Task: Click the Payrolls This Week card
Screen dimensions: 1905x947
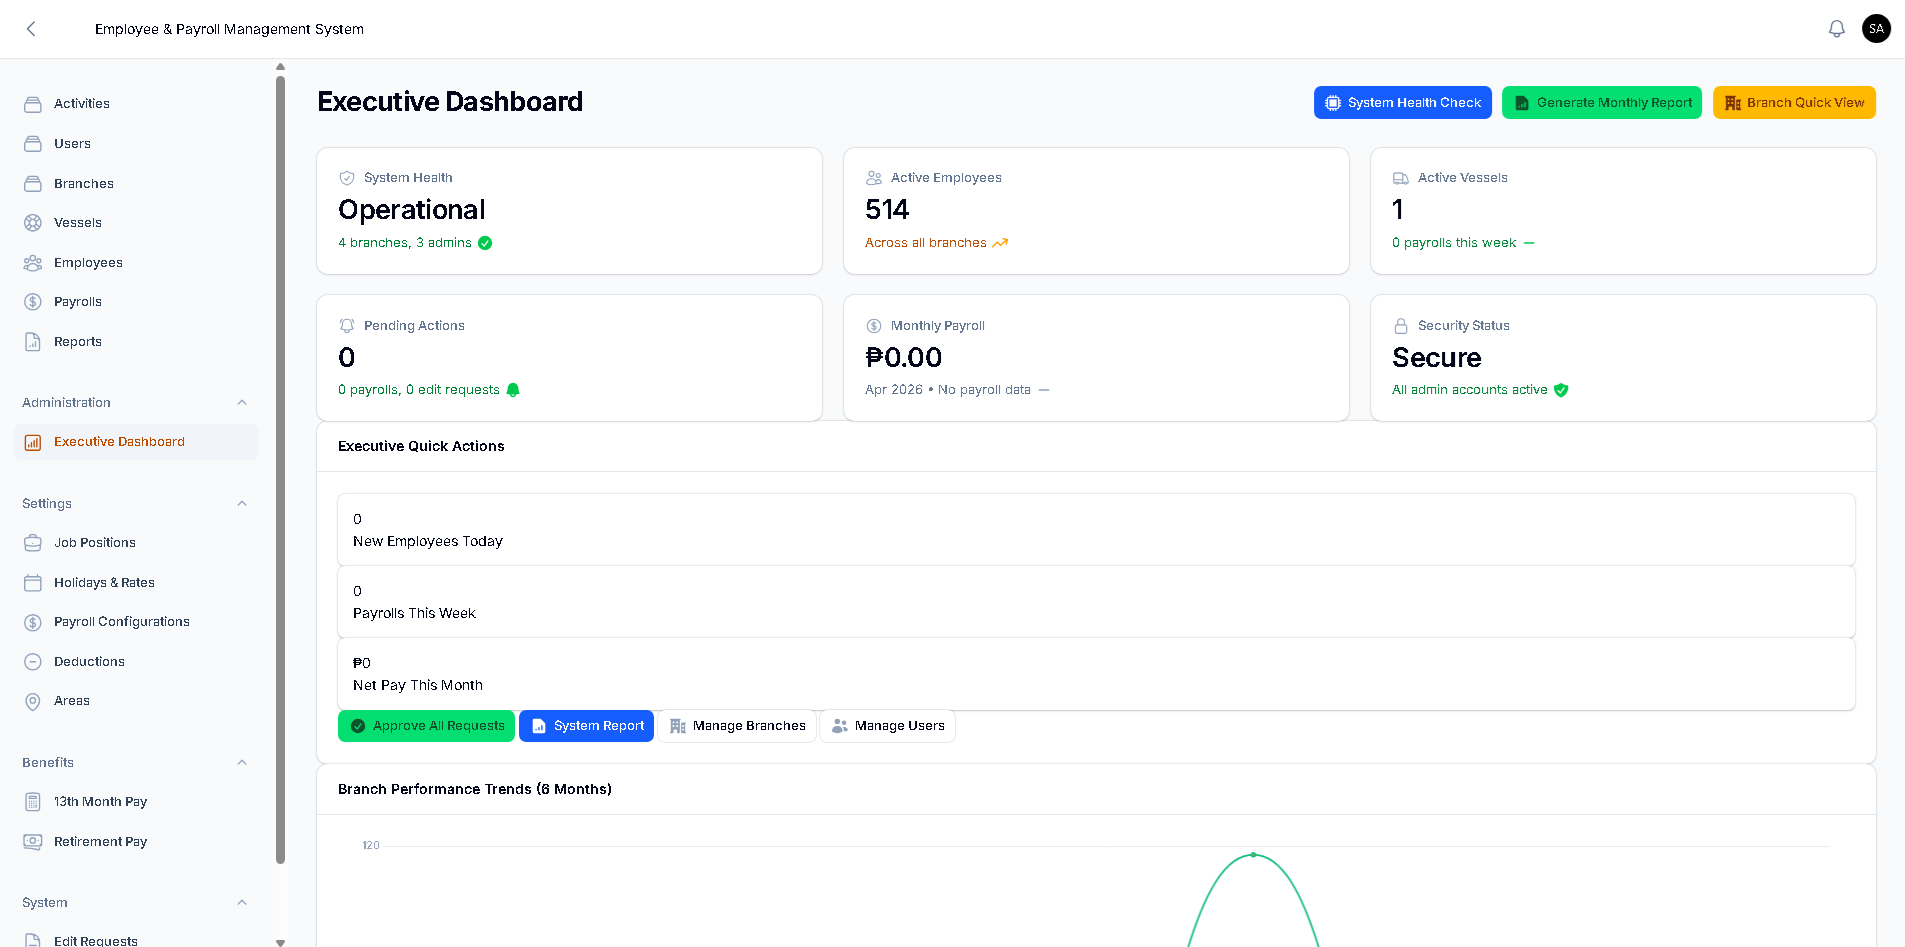Action: click(1096, 602)
